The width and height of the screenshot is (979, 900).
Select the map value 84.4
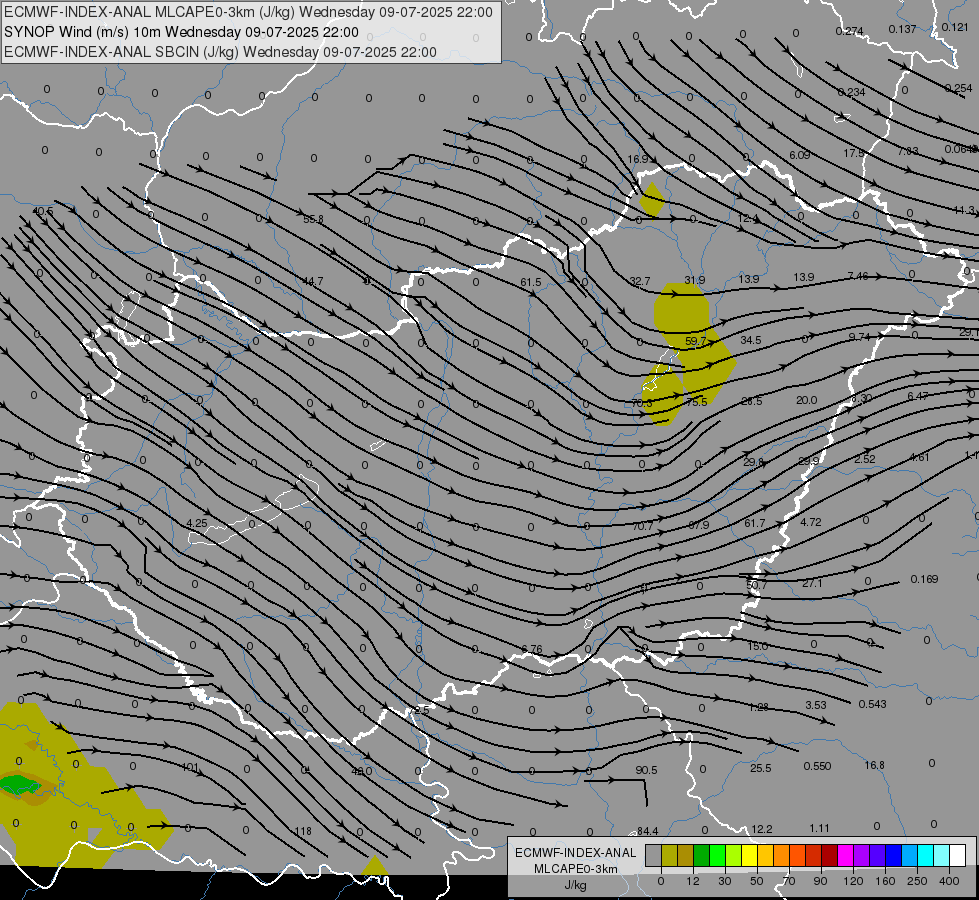[647, 831]
